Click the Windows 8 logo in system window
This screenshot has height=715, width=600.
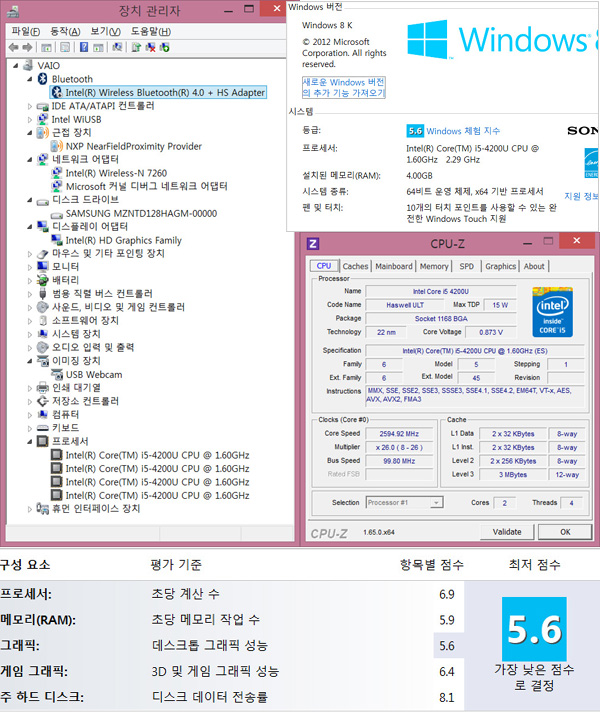coord(427,39)
